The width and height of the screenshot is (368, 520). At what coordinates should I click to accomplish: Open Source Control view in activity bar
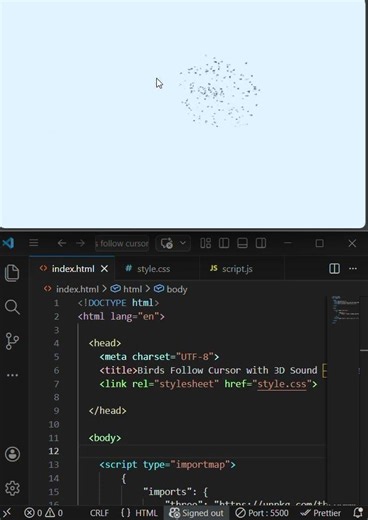[x=12, y=341]
